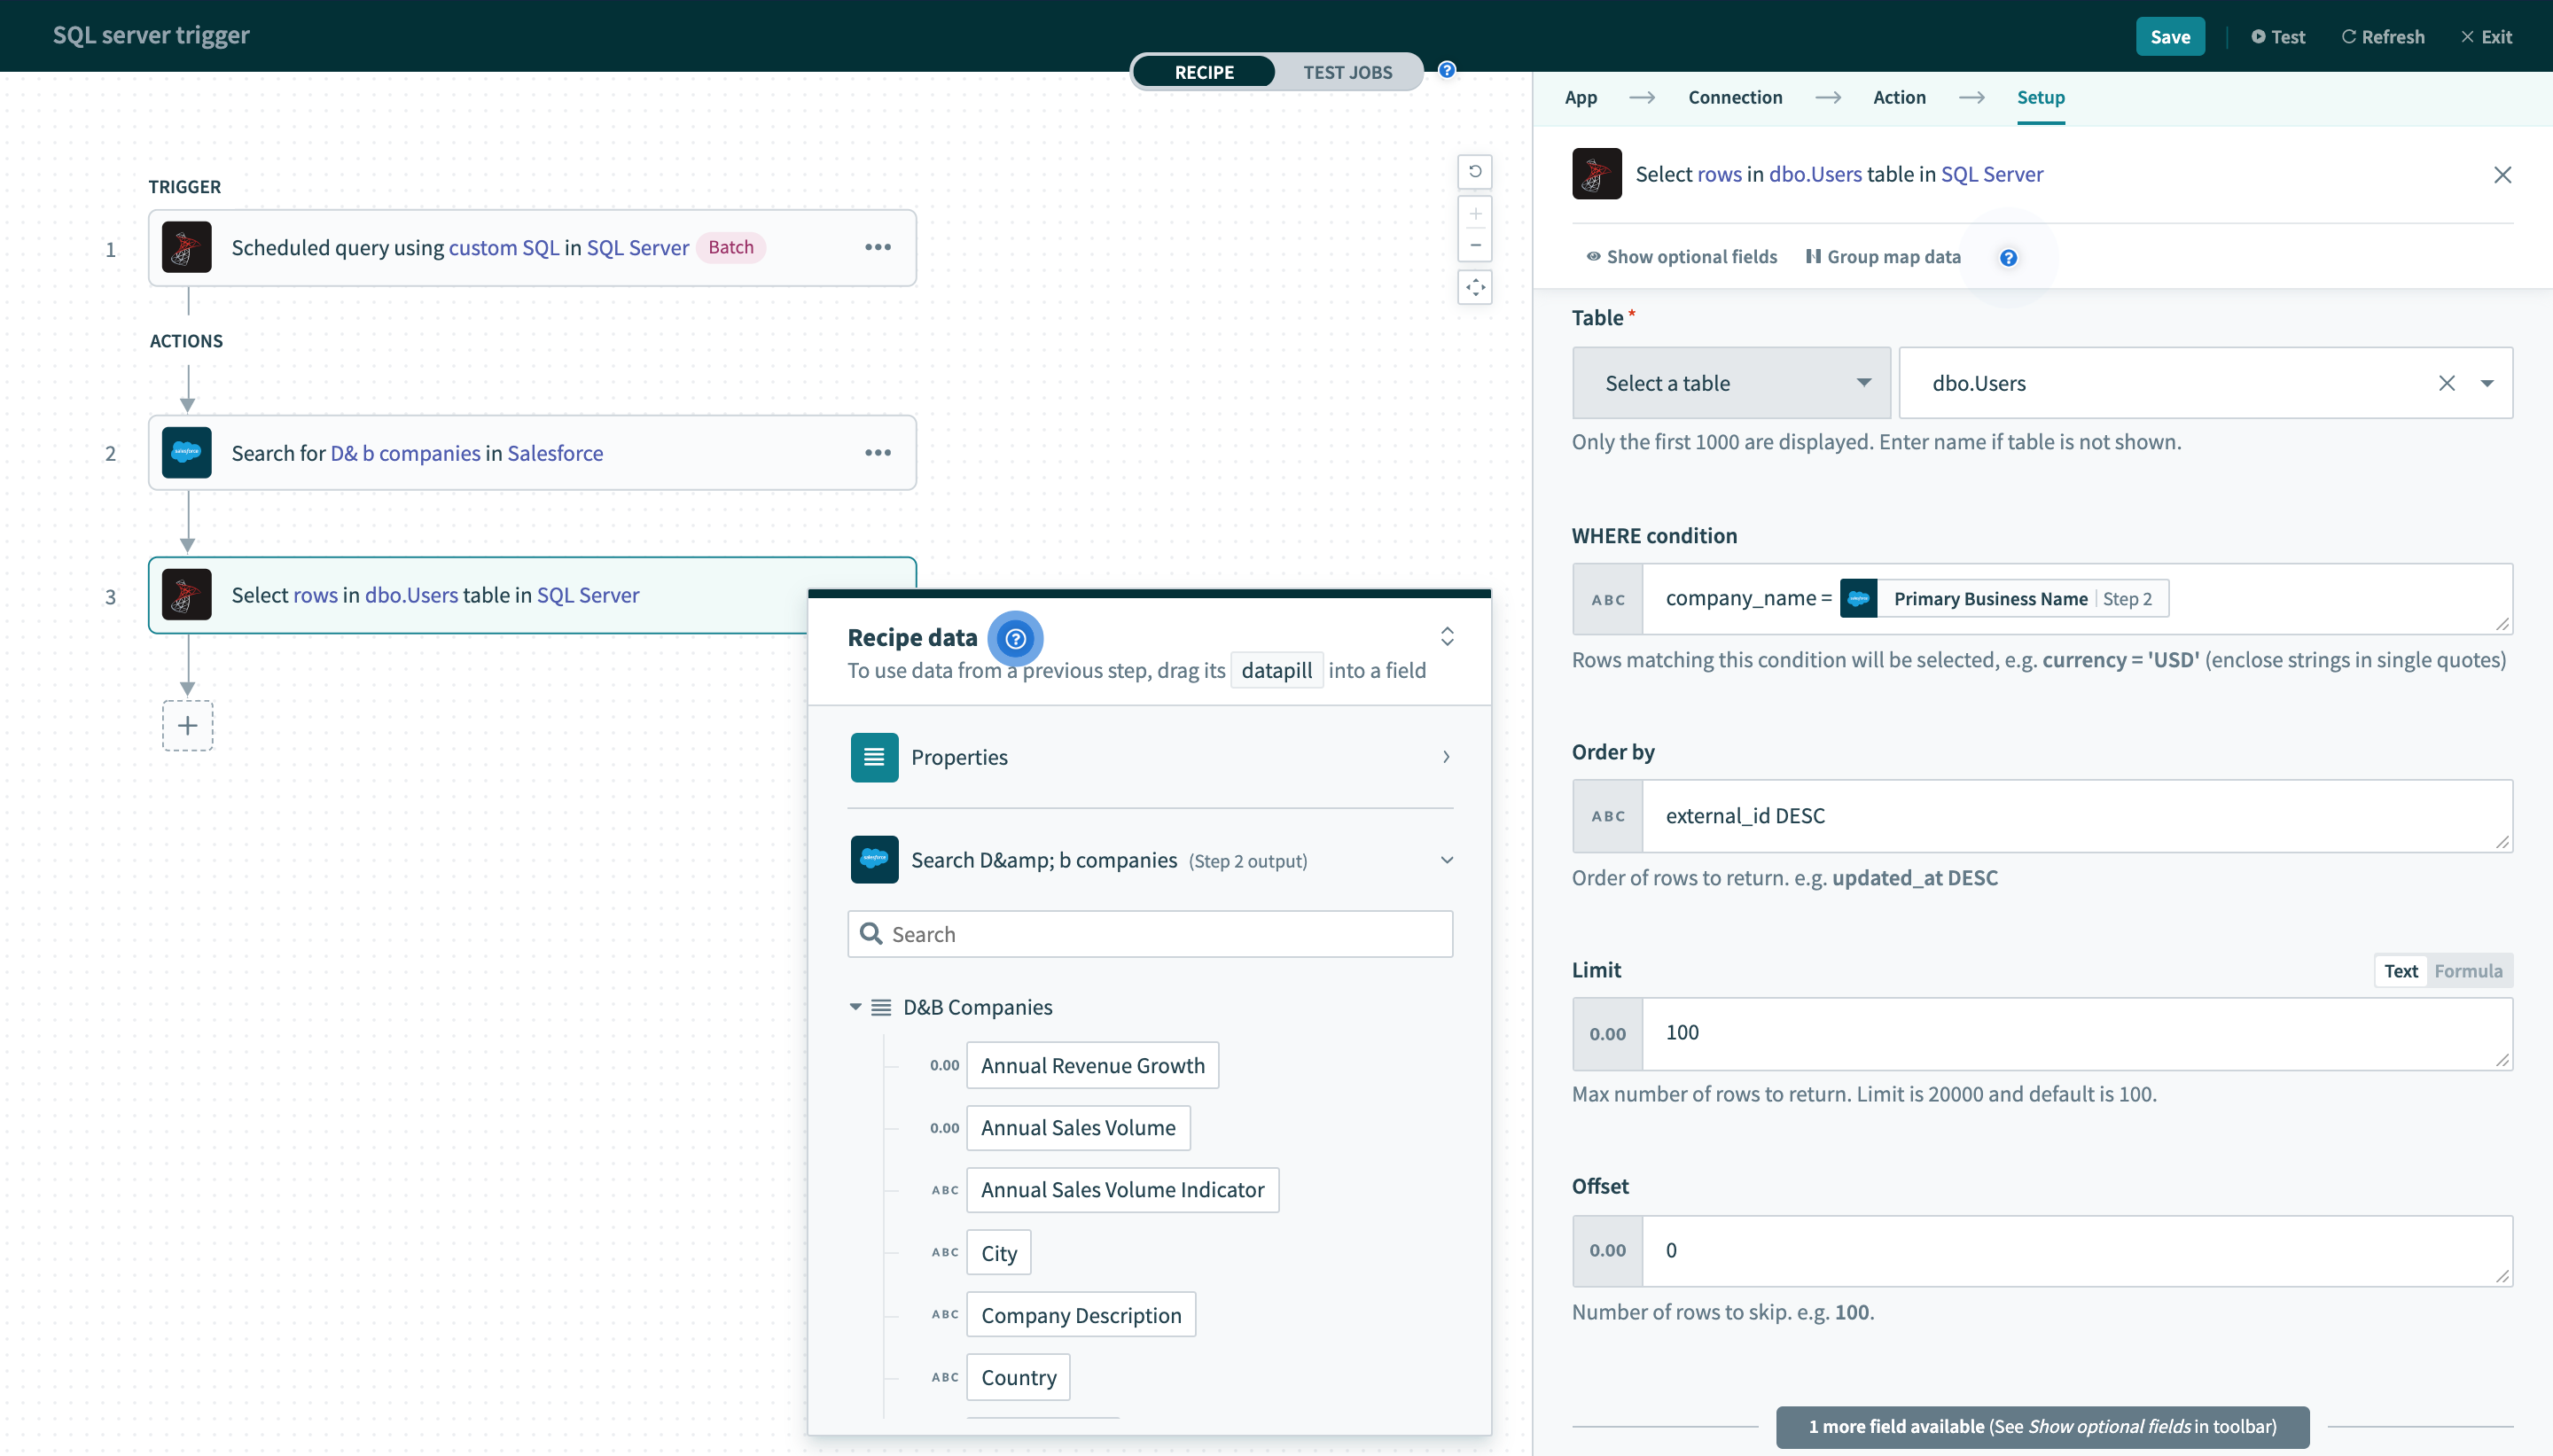Save the recipe
Viewport: 2553px width, 1456px height.
(2170, 36)
